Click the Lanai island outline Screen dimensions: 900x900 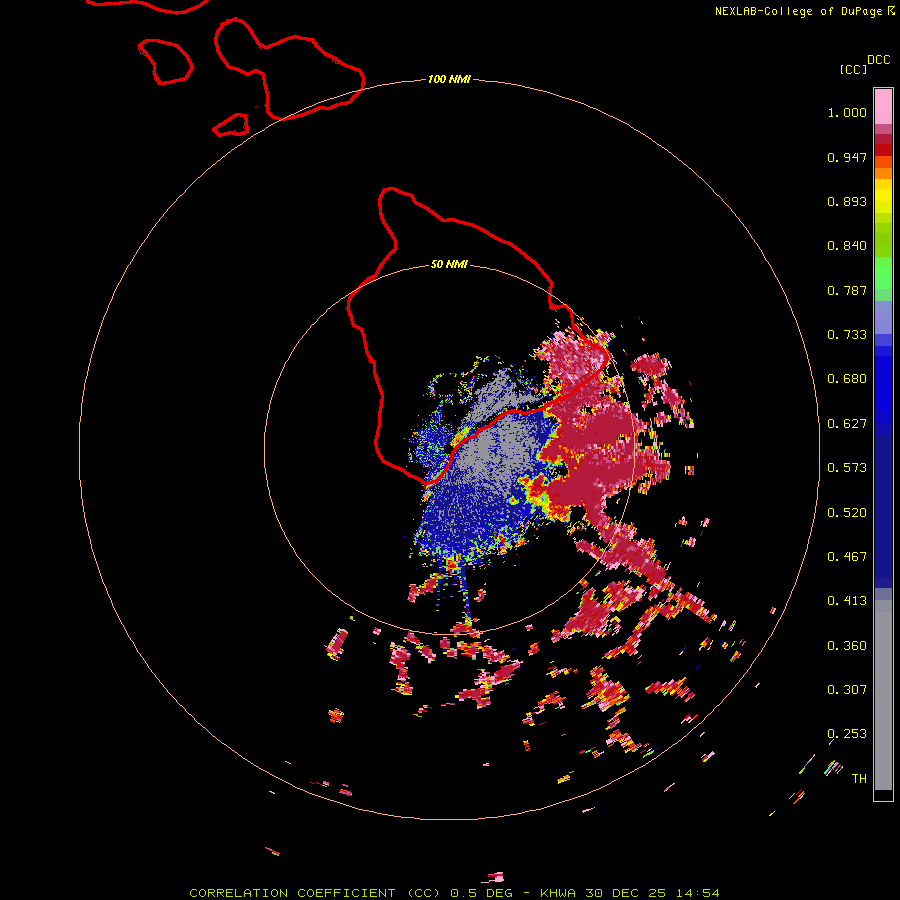coord(165,62)
